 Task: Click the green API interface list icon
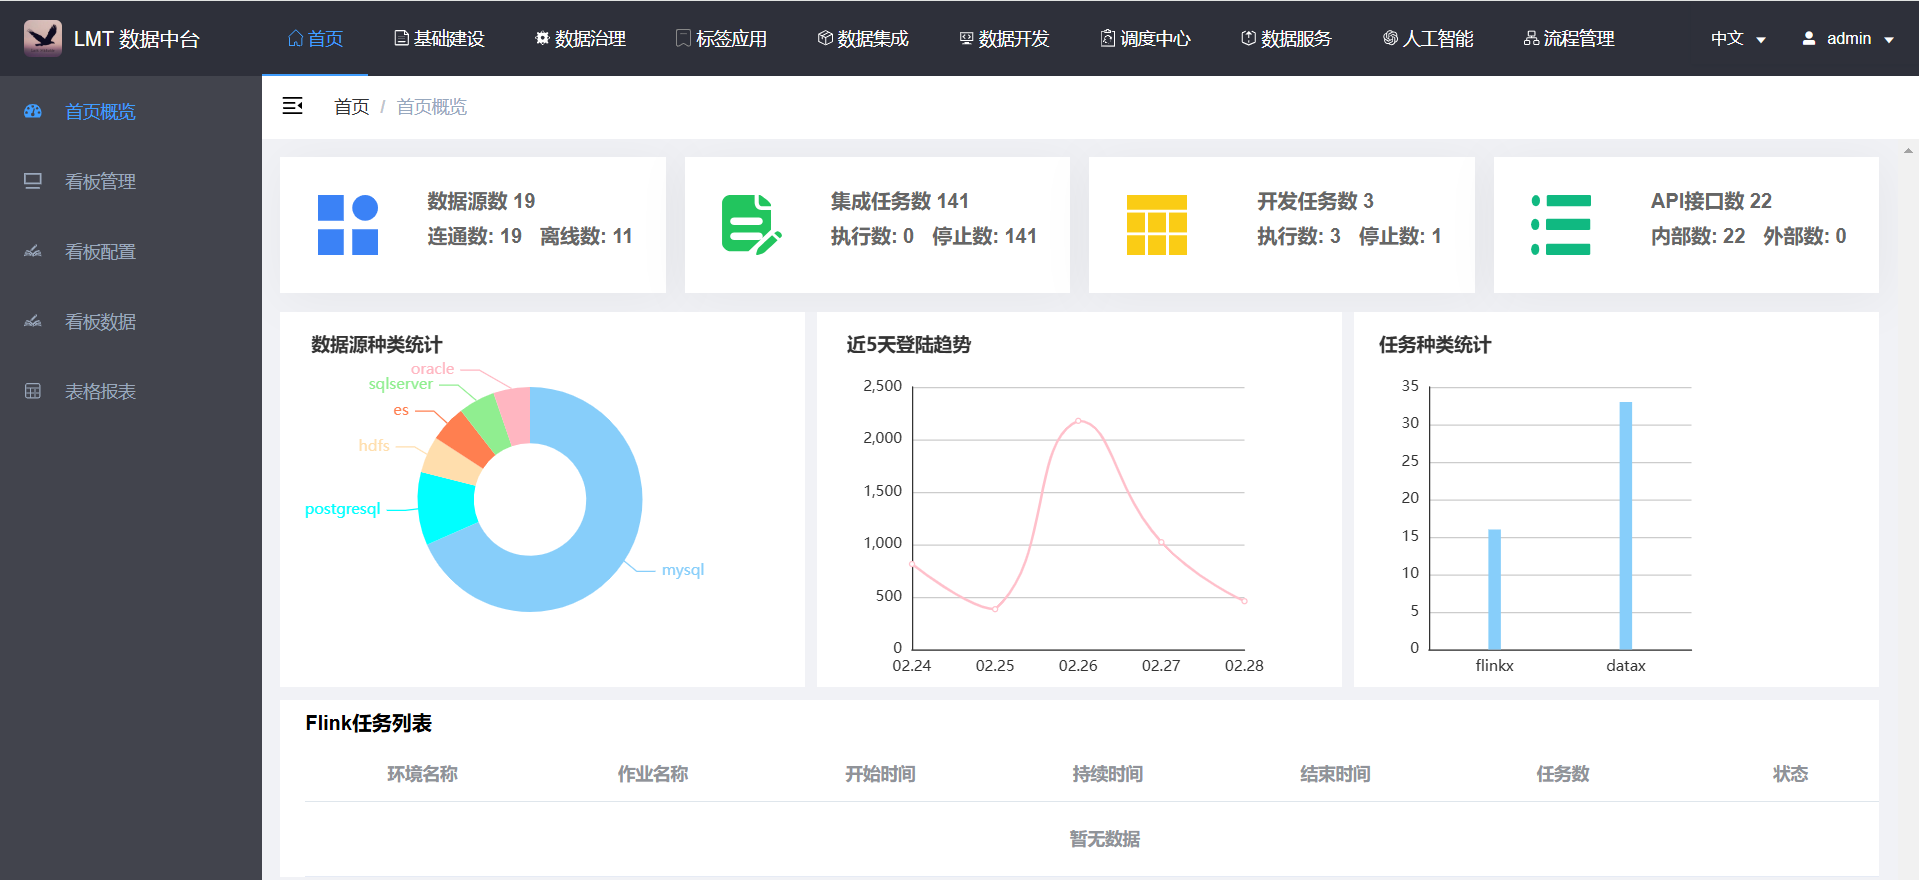[1560, 225]
